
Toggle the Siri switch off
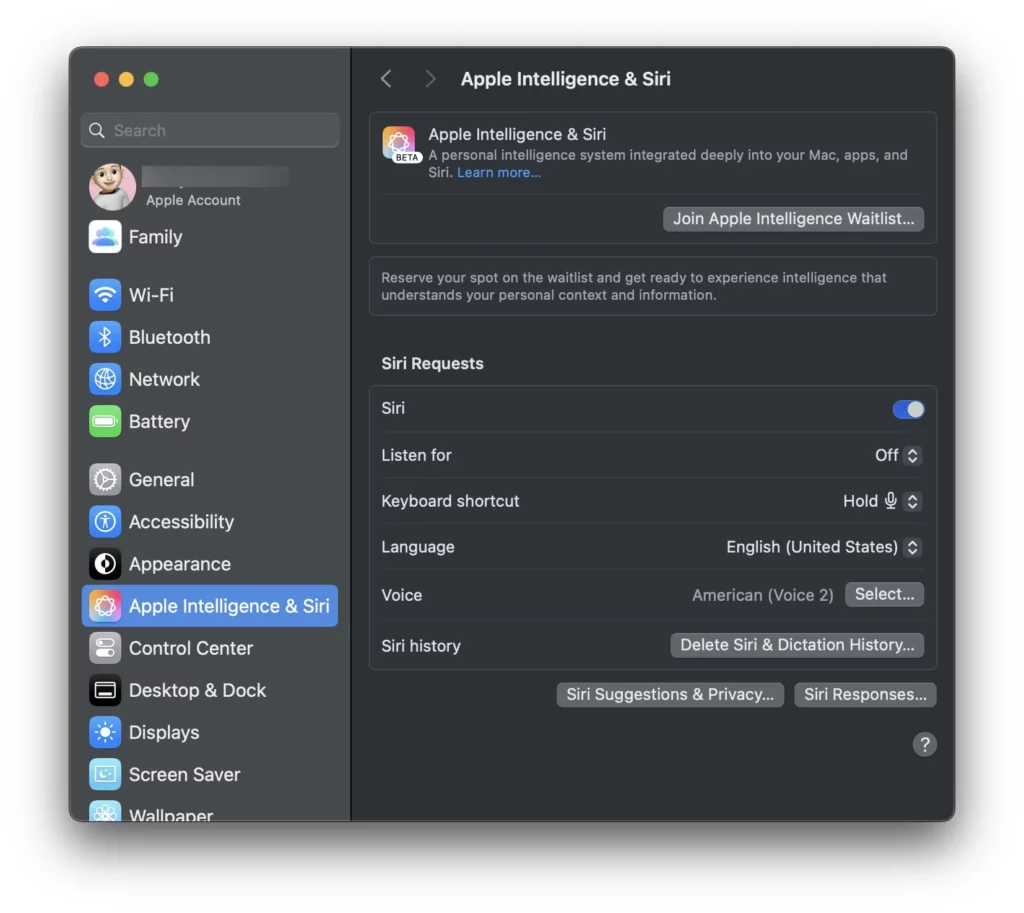click(x=908, y=409)
